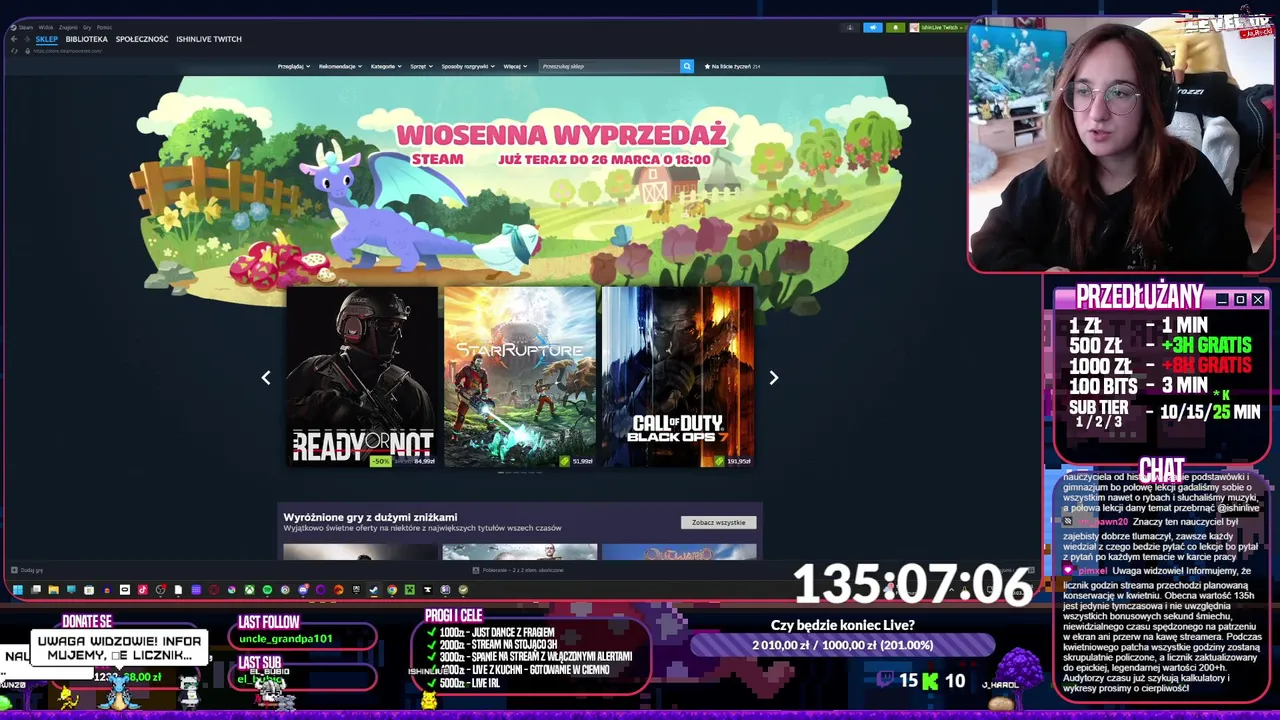Screen dimensions: 1280x720
Task: Expand the Rekomendacje dropdown
Action: 340,66
